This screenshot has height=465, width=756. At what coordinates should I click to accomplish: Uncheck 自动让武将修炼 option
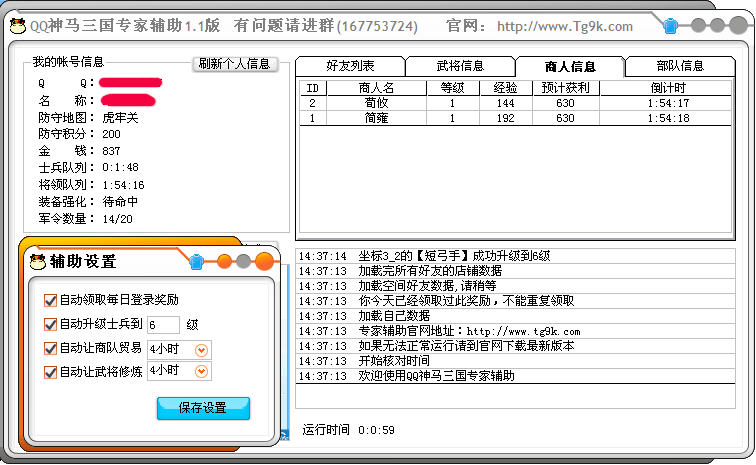point(50,372)
